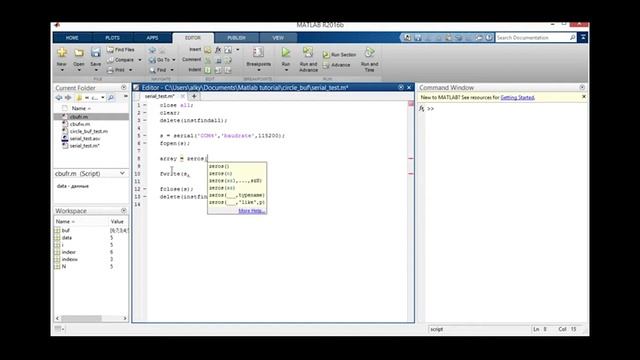Click the help question mark icon in quick access bar

click(x=489, y=38)
